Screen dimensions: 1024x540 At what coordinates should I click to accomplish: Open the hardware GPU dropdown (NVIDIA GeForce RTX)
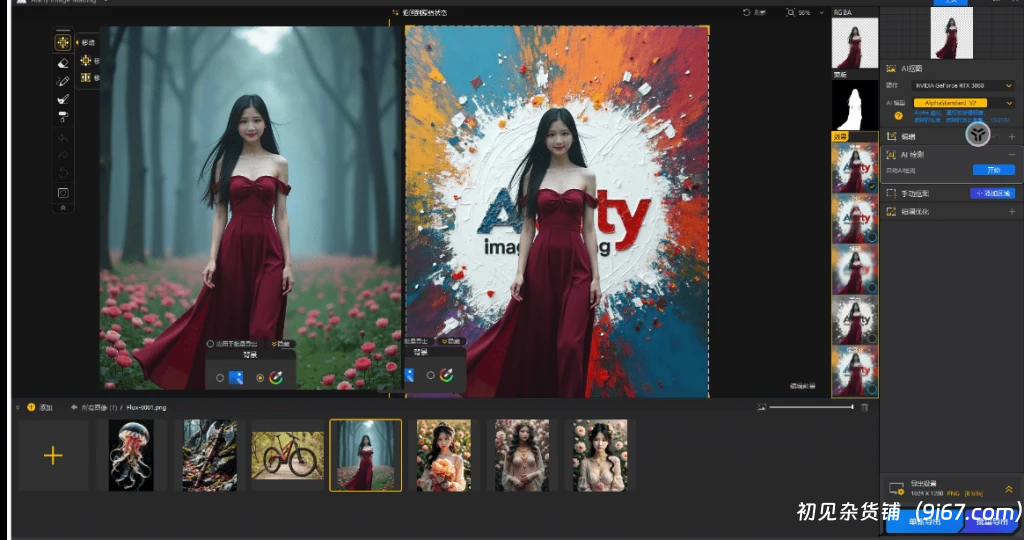point(963,86)
